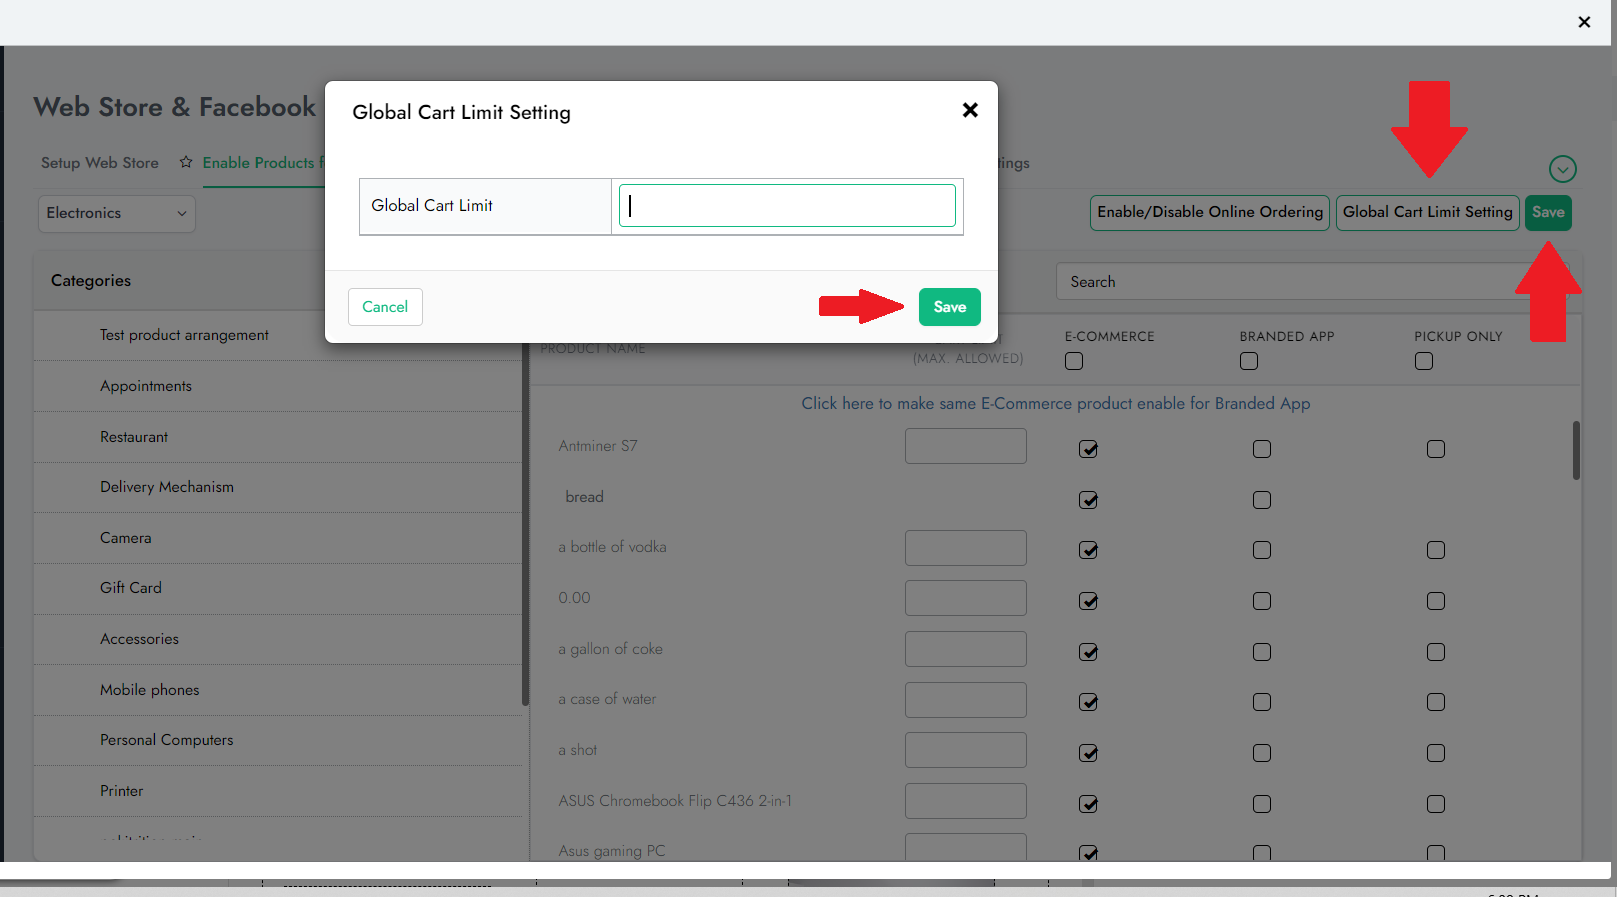Uncheck E-Commerce for Antminer S7
The height and width of the screenshot is (897, 1617).
(x=1088, y=449)
